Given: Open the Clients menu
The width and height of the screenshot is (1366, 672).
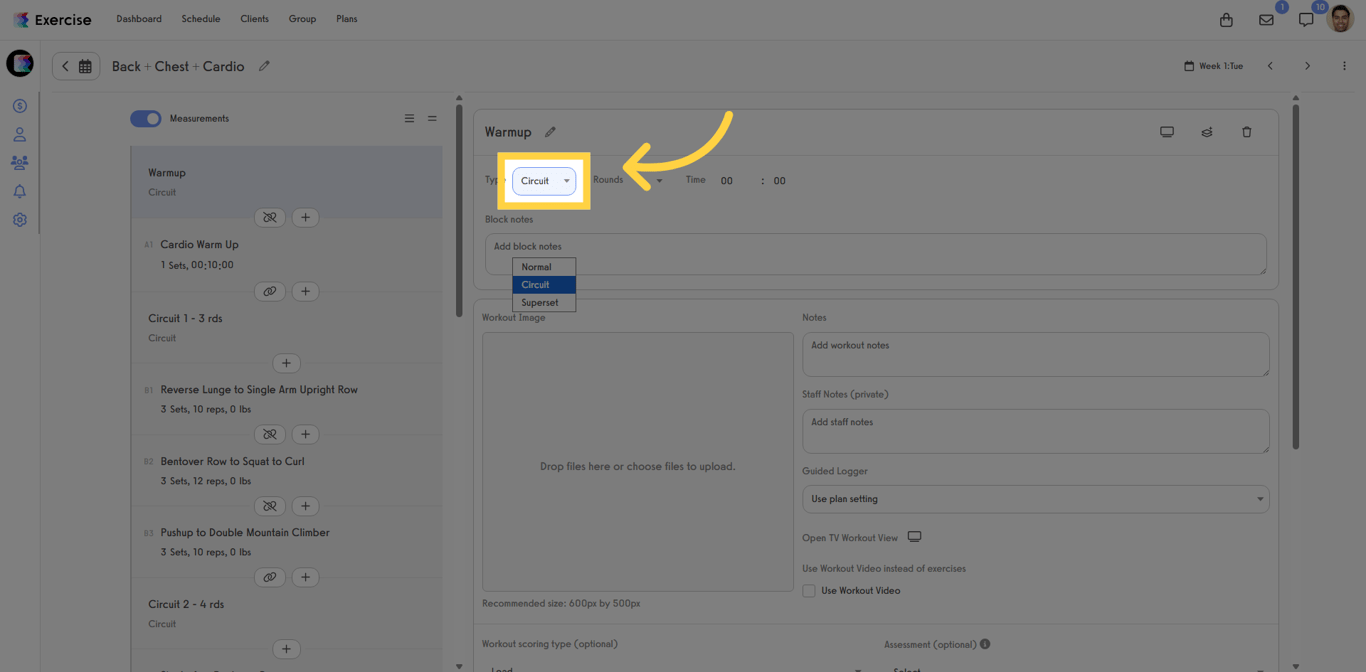Looking at the screenshot, I should (254, 19).
